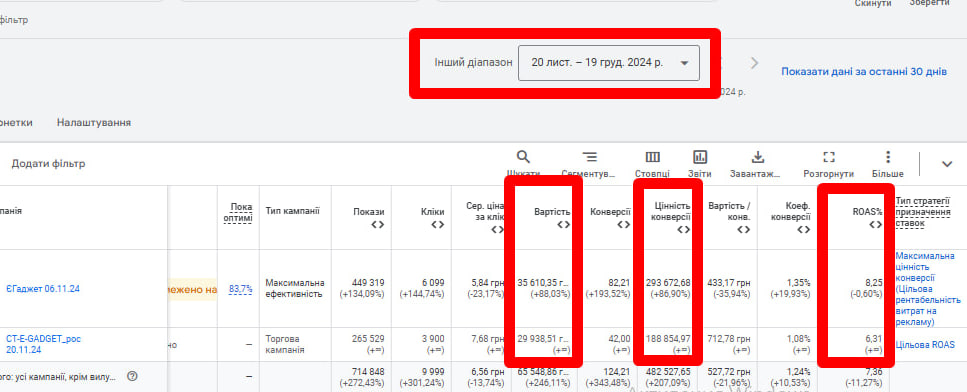The image size is (967, 392).
Task: Click the Скинути button
Action: (x=873, y=4)
